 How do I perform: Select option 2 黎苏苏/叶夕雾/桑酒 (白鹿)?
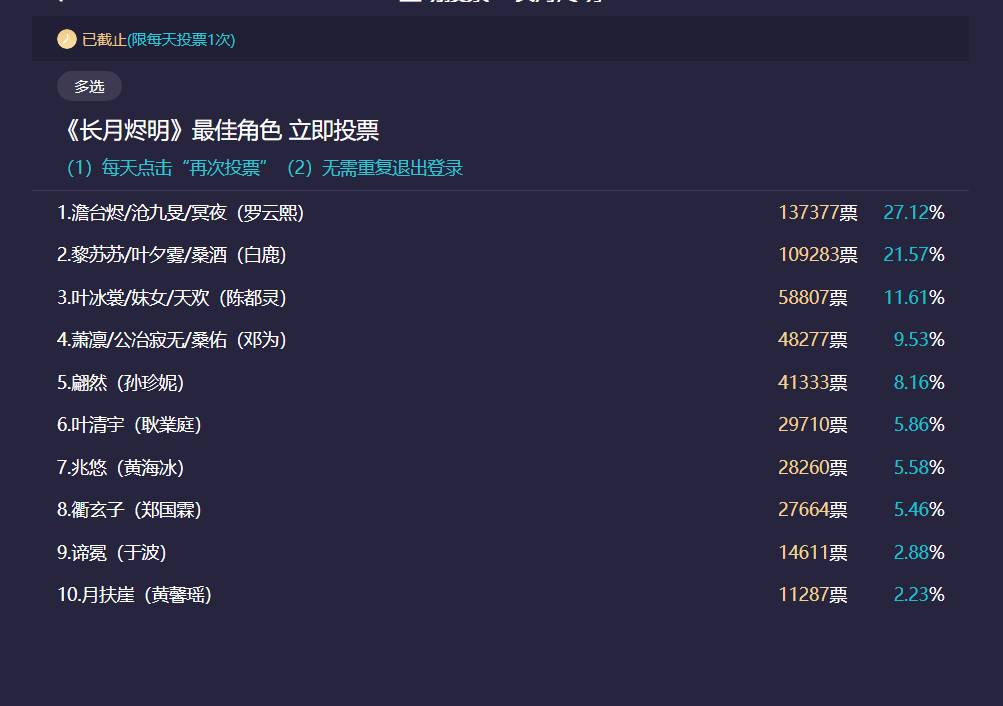point(171,255)
